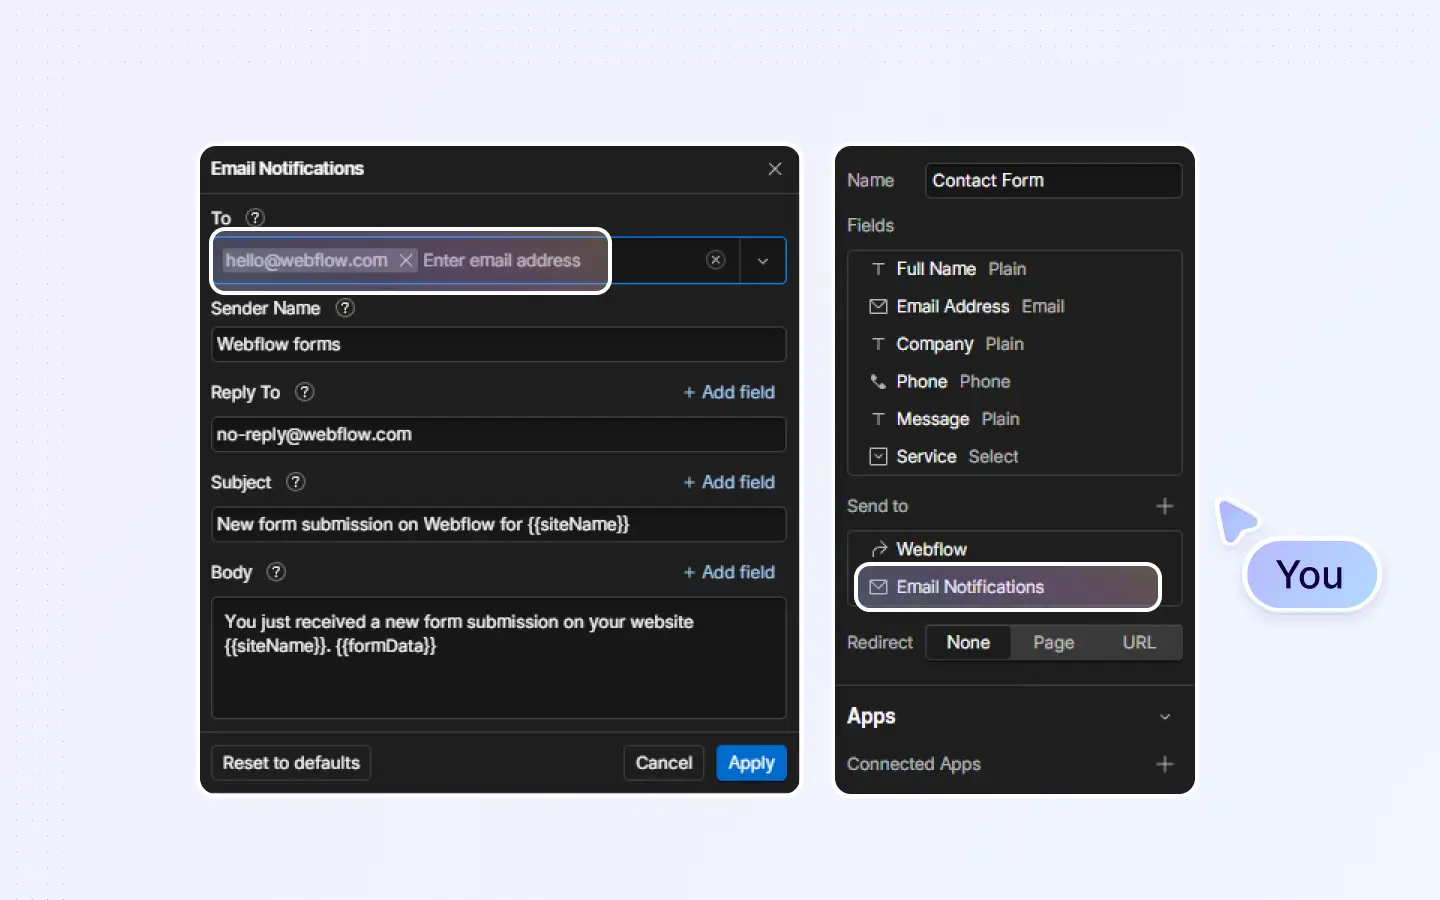
Task: Edit the no-reply@webflow.com reply field
Action: tap(498, 434)
